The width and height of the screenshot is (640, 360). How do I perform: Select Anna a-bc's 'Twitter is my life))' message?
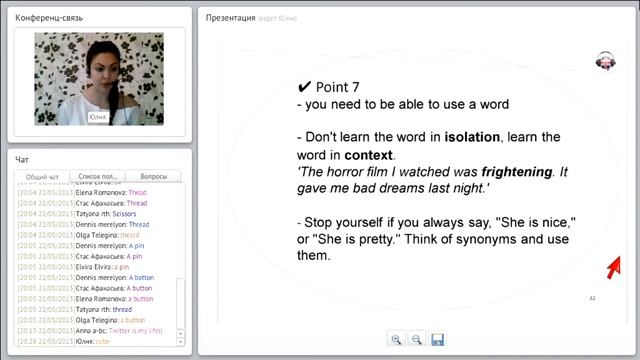pyautogui.click(x=90, y=330)
